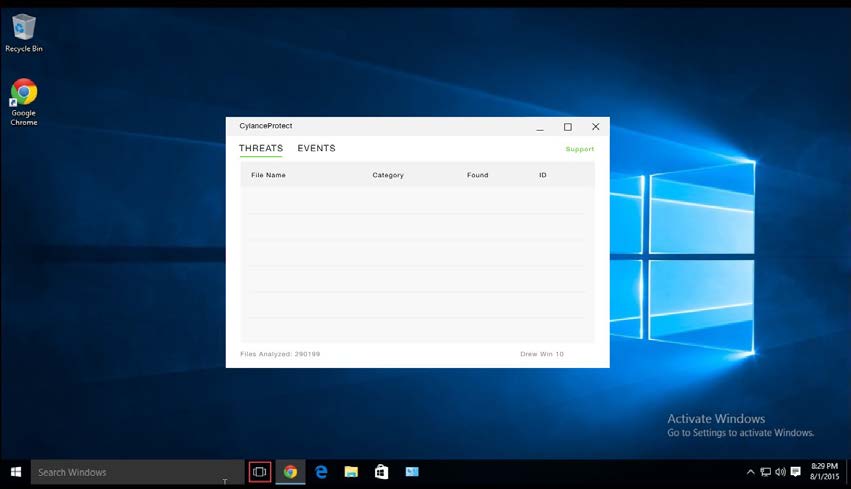Screen dimensions: 851x489
Task: Open network status tray icon
Action: tap(765, 472)
